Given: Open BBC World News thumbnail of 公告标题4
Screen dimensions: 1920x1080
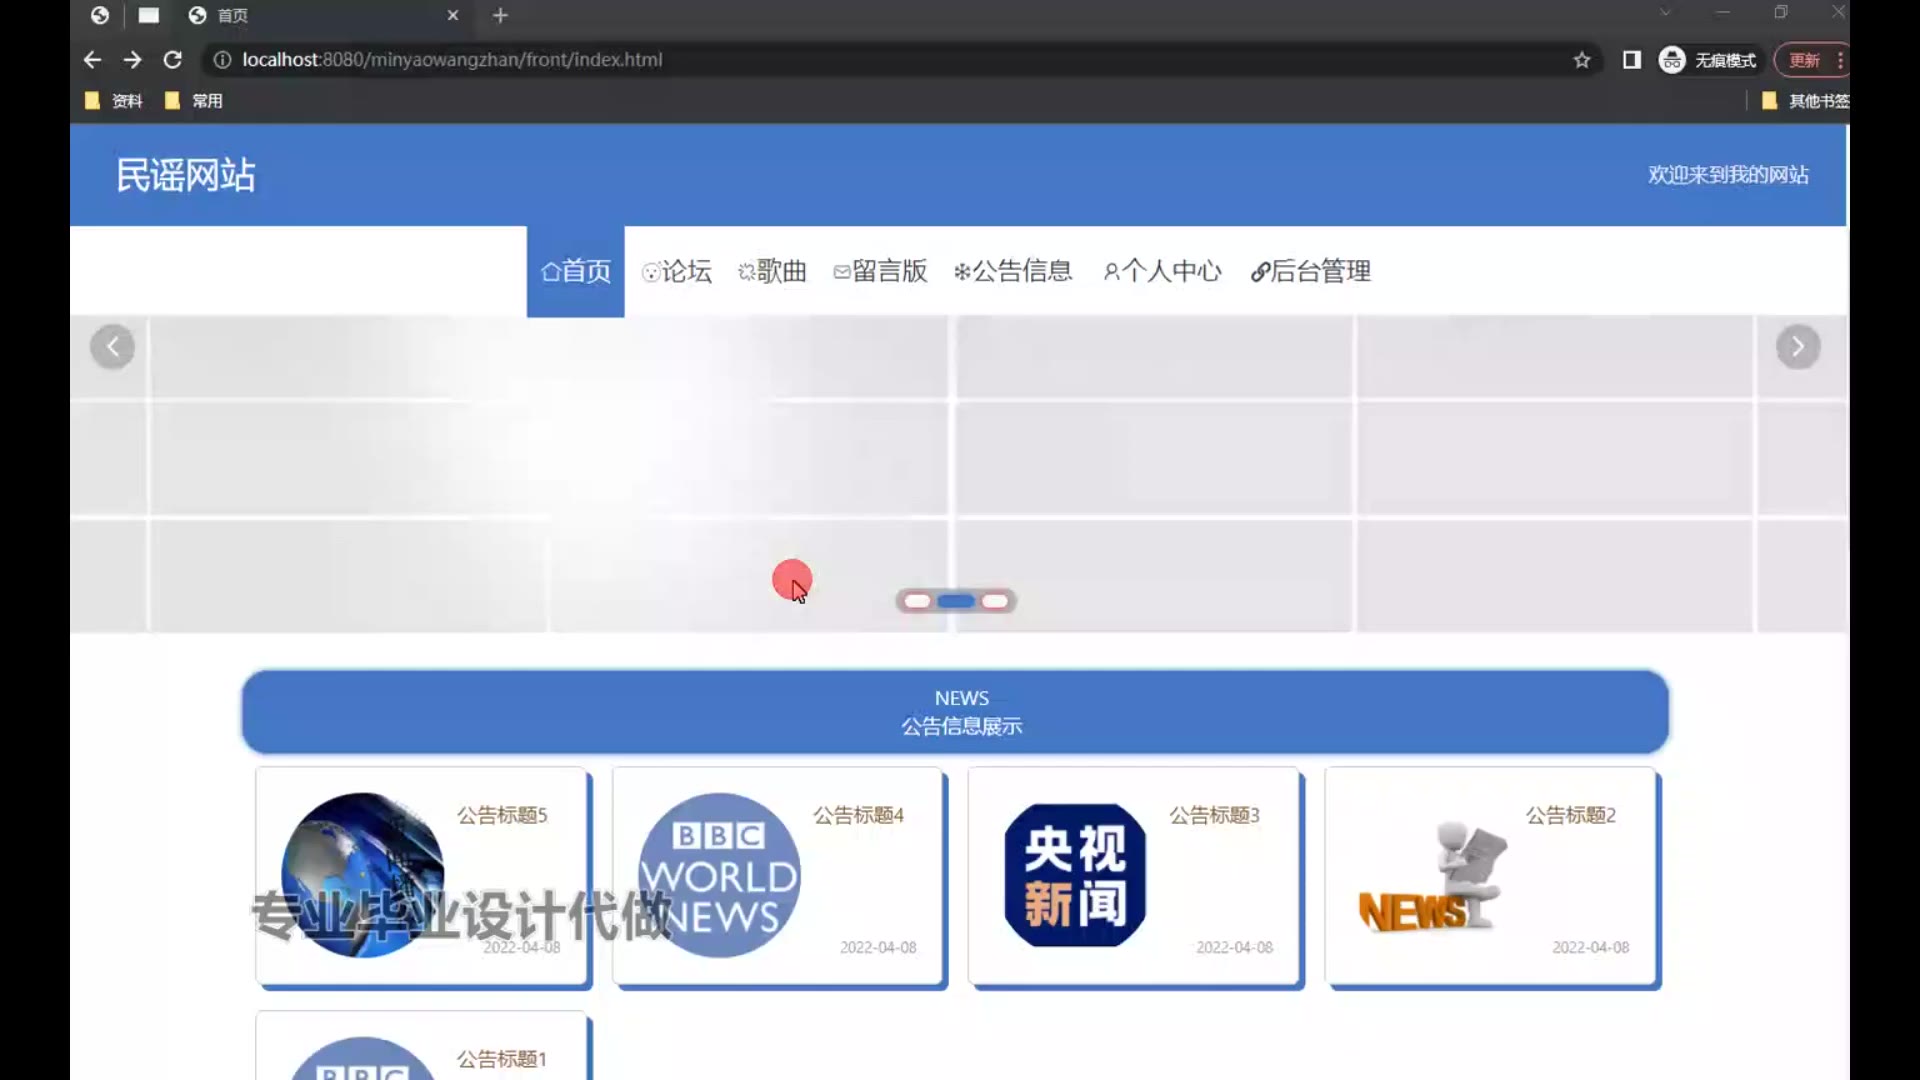Looking at the screenshot, I should pyautogui.click(x=719, y=875).
